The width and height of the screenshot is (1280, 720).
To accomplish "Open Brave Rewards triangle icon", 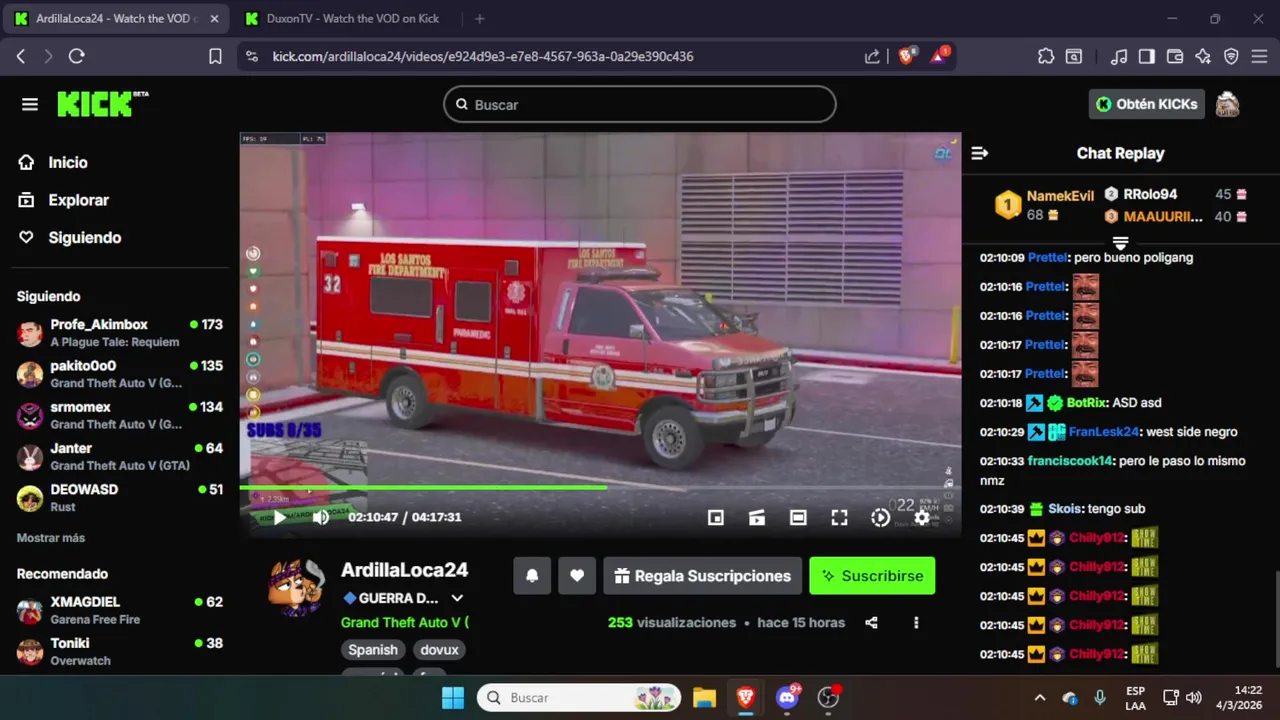I will [x=939, y=56].
